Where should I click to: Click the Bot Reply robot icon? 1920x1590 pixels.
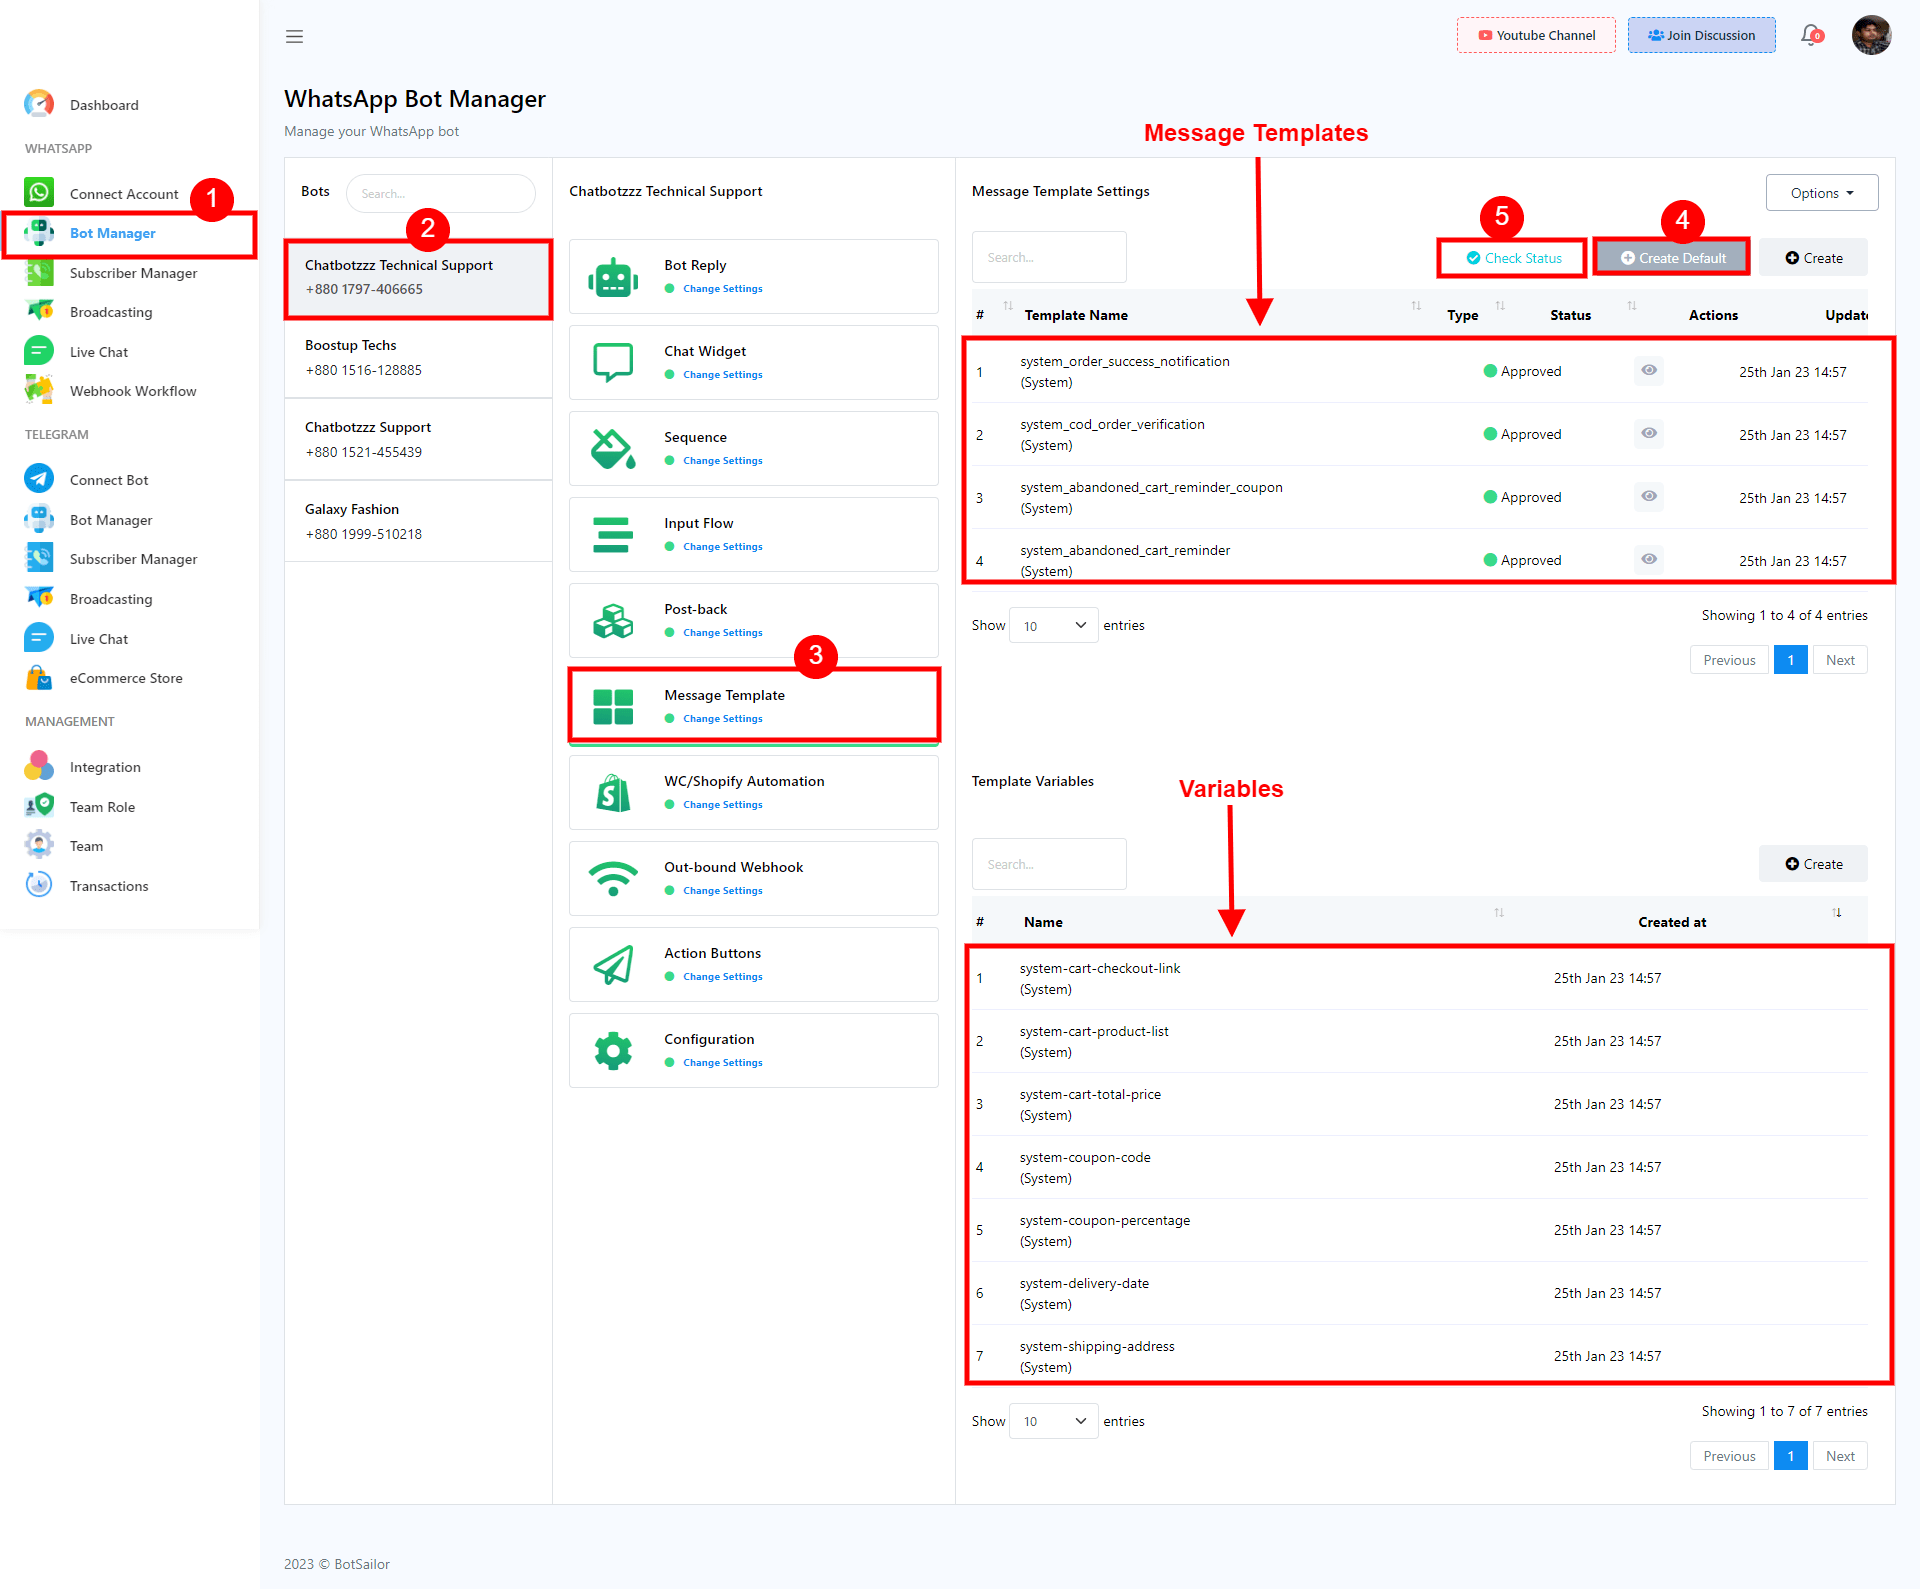point(613,277)
